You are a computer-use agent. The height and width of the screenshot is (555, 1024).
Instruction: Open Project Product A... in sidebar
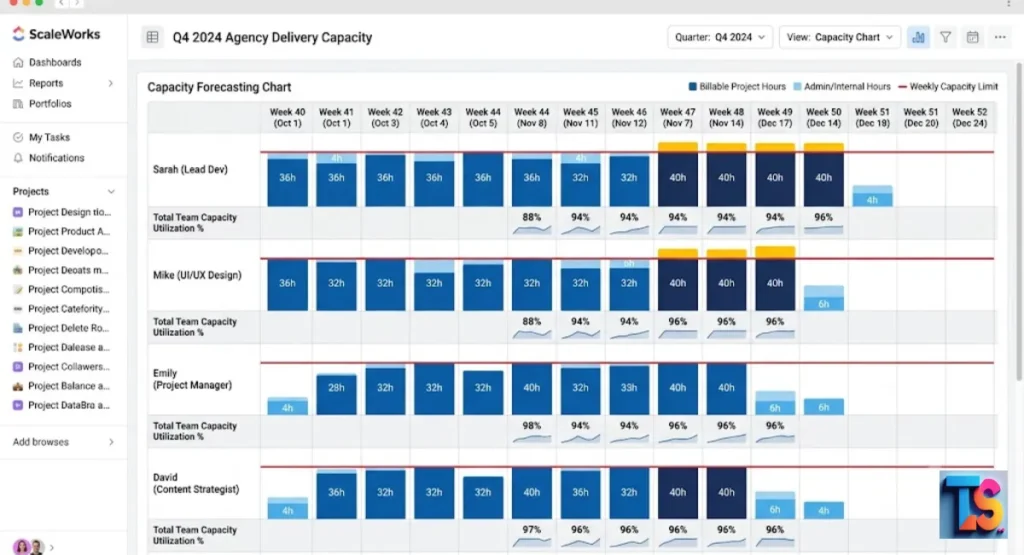(69, 231)
